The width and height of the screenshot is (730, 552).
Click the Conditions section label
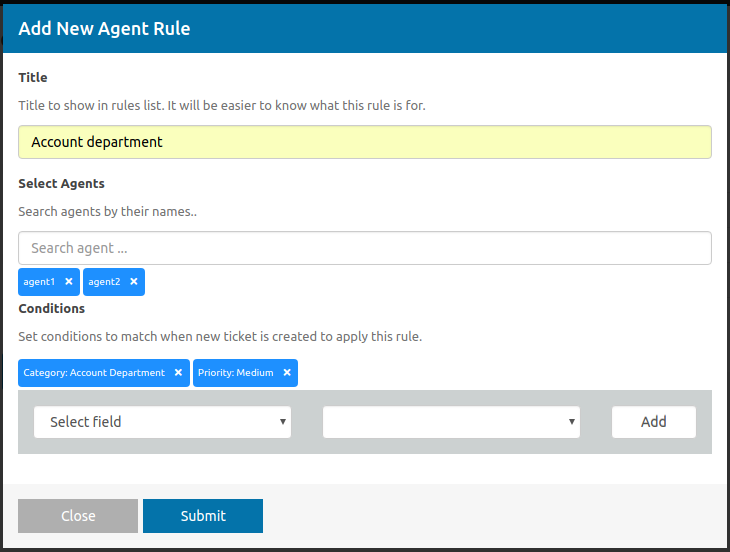click(52, 308)
